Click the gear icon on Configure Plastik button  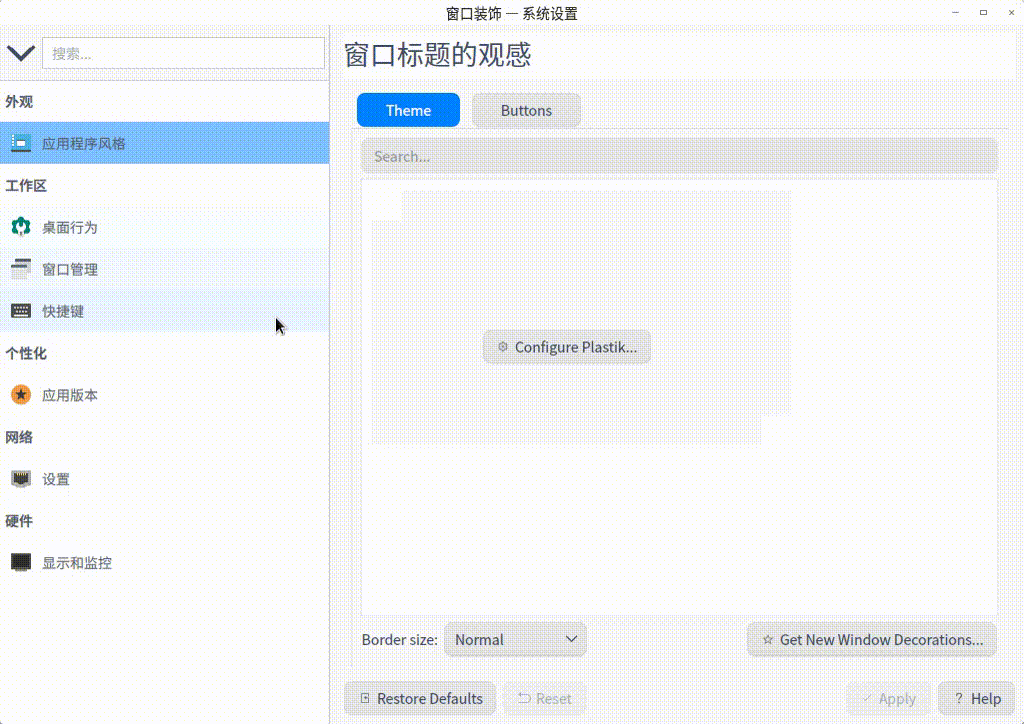pos(501,347)
